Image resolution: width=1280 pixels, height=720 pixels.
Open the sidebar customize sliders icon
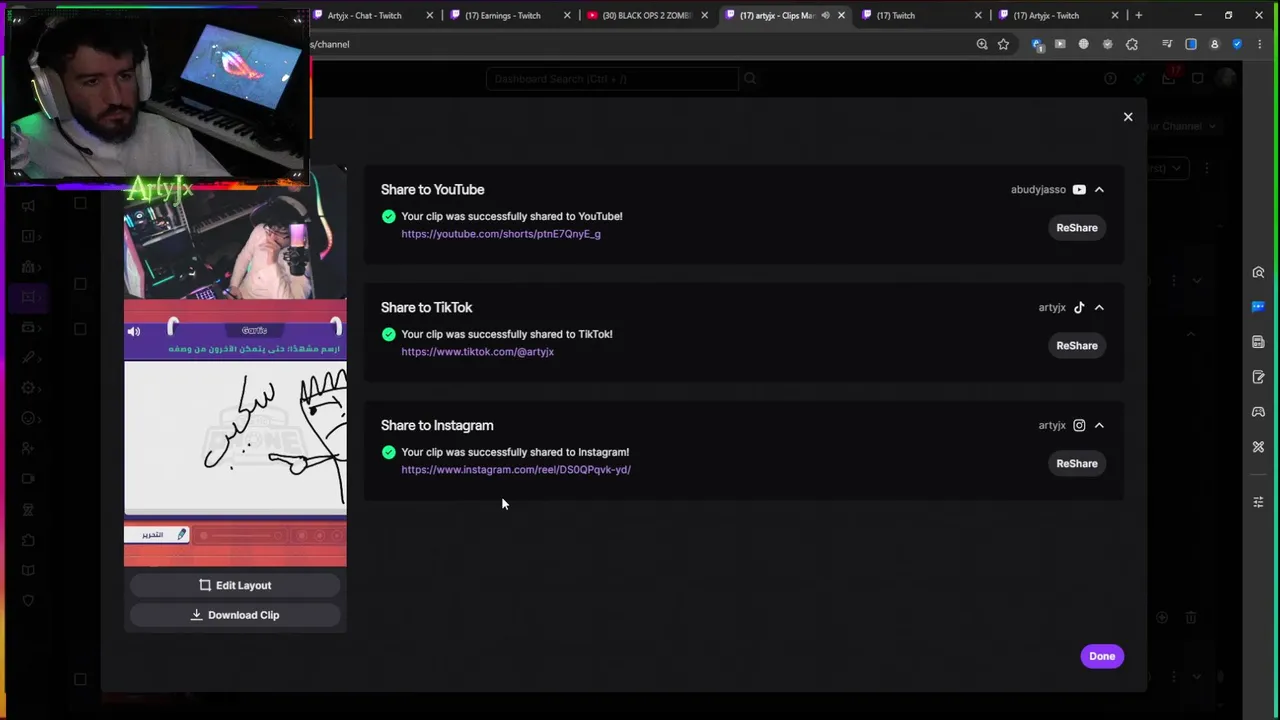(x=1258, y=502)
